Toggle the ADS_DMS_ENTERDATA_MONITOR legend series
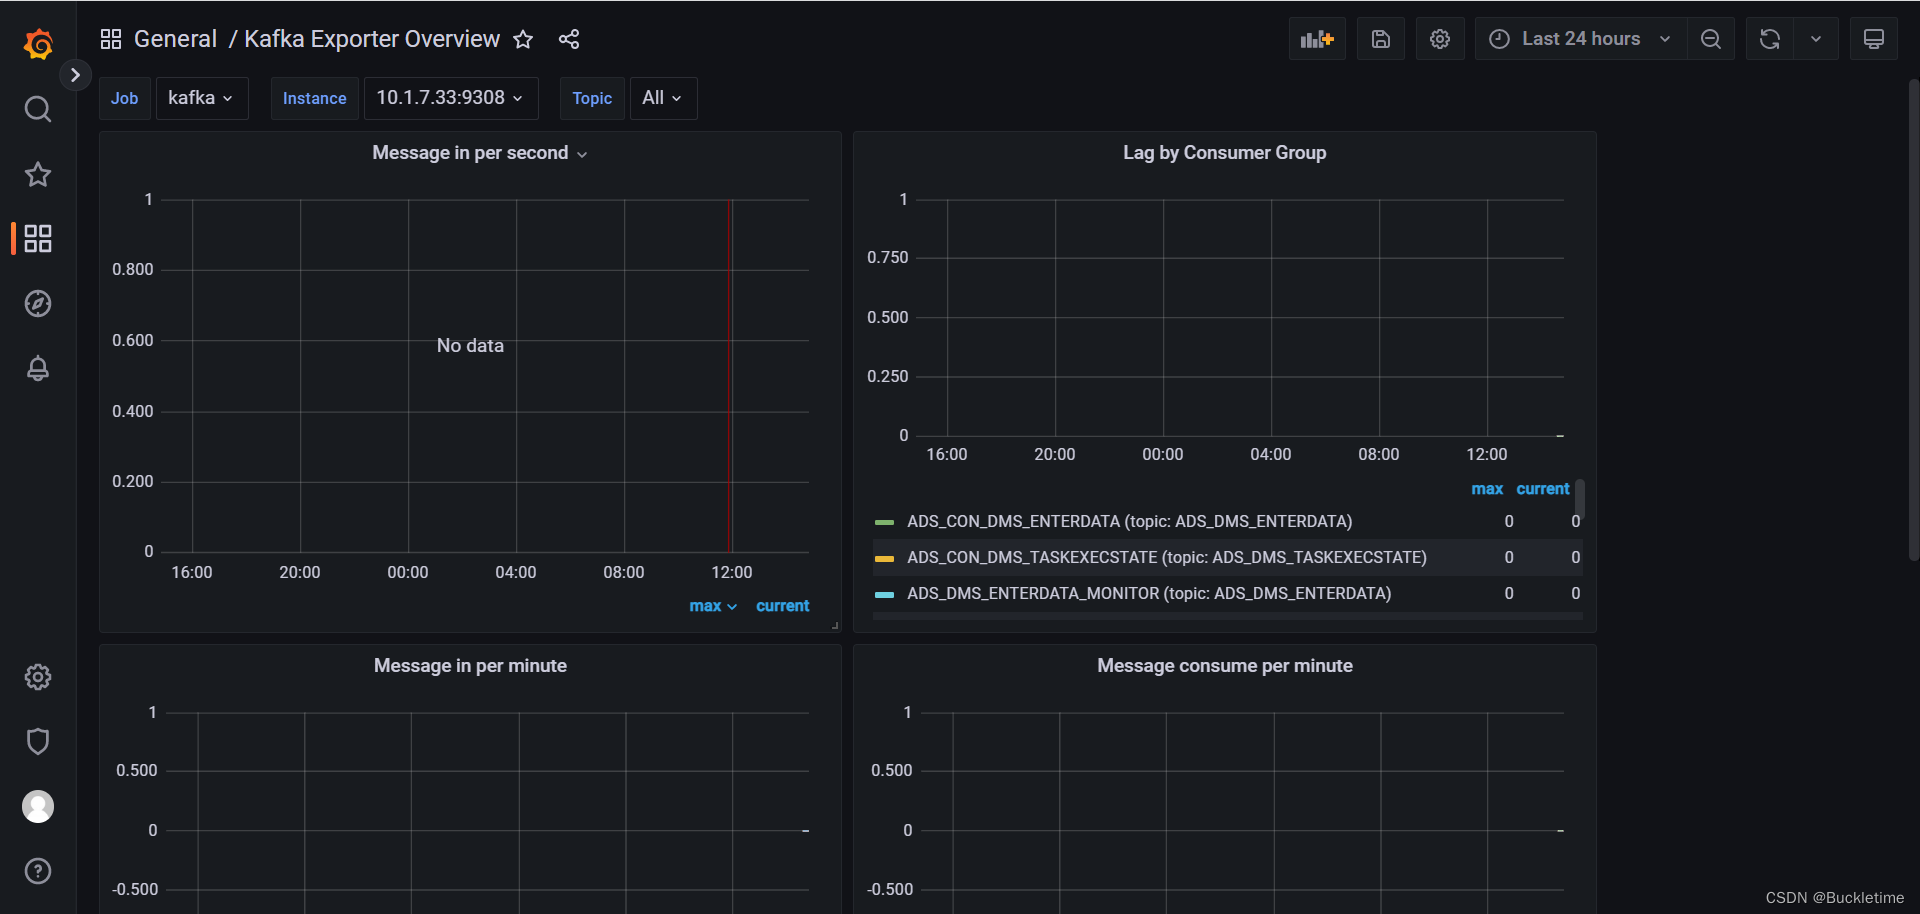 [x=1149, y=593]
